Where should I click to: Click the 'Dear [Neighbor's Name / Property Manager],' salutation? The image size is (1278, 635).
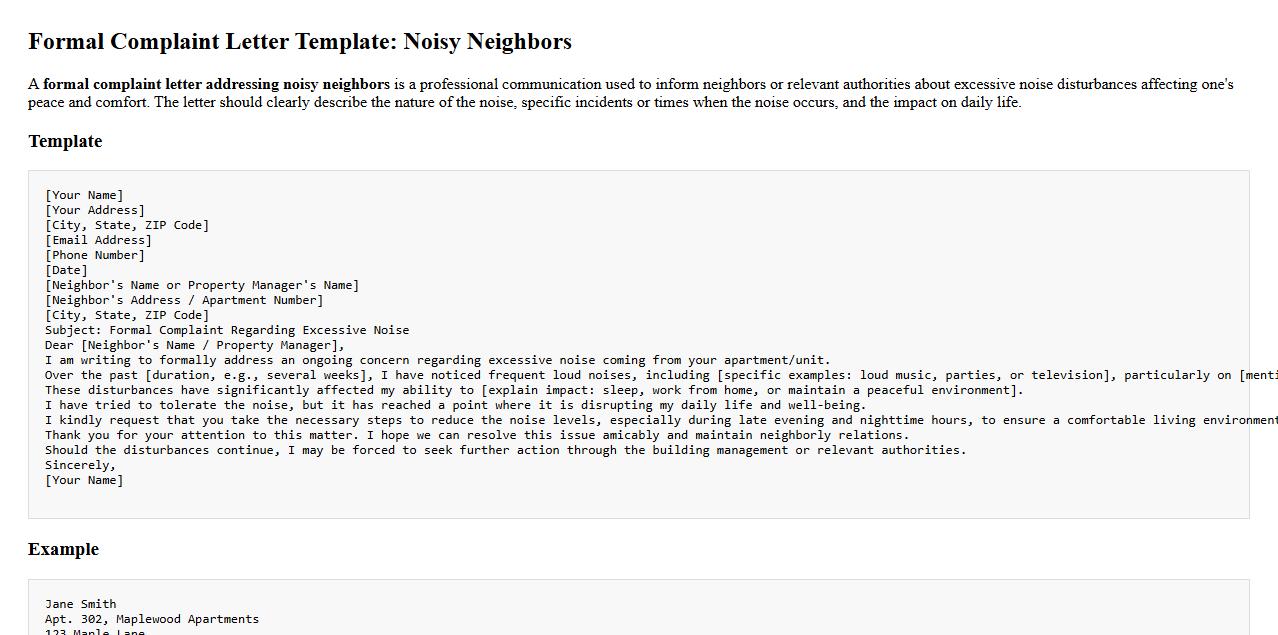tap(195, 345)
